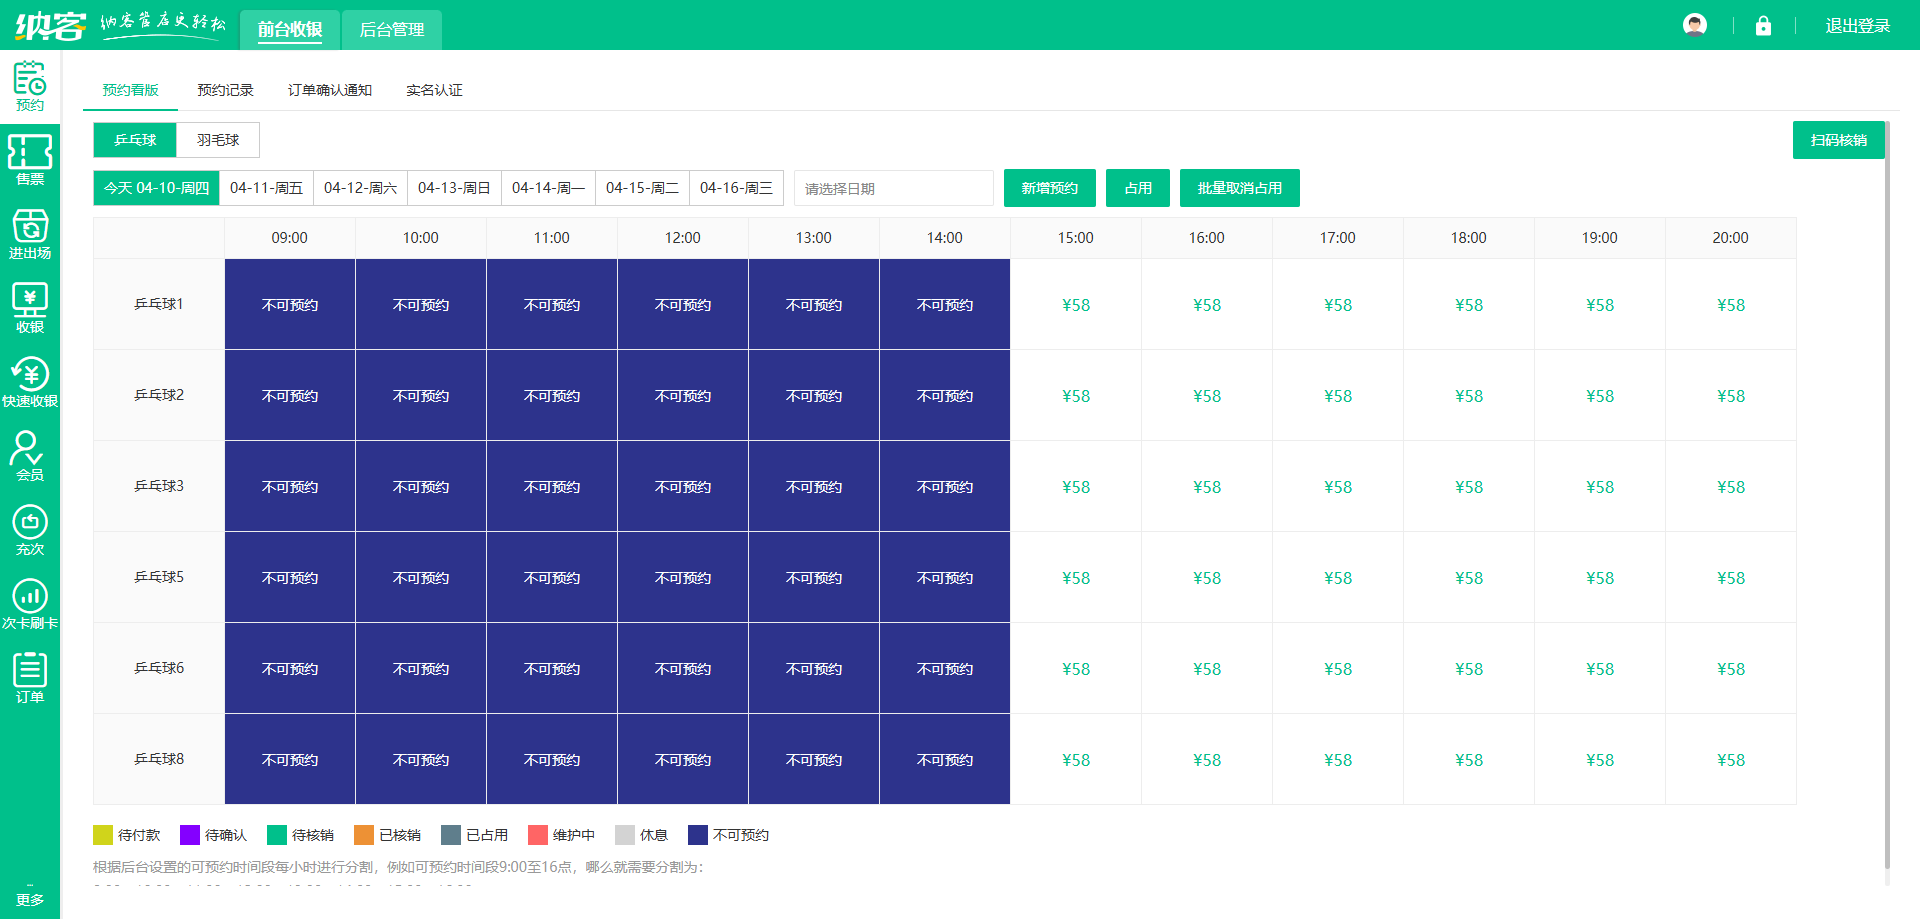
Task: Select today 04-10-周四 date
Action: click(x=157, y=188)
